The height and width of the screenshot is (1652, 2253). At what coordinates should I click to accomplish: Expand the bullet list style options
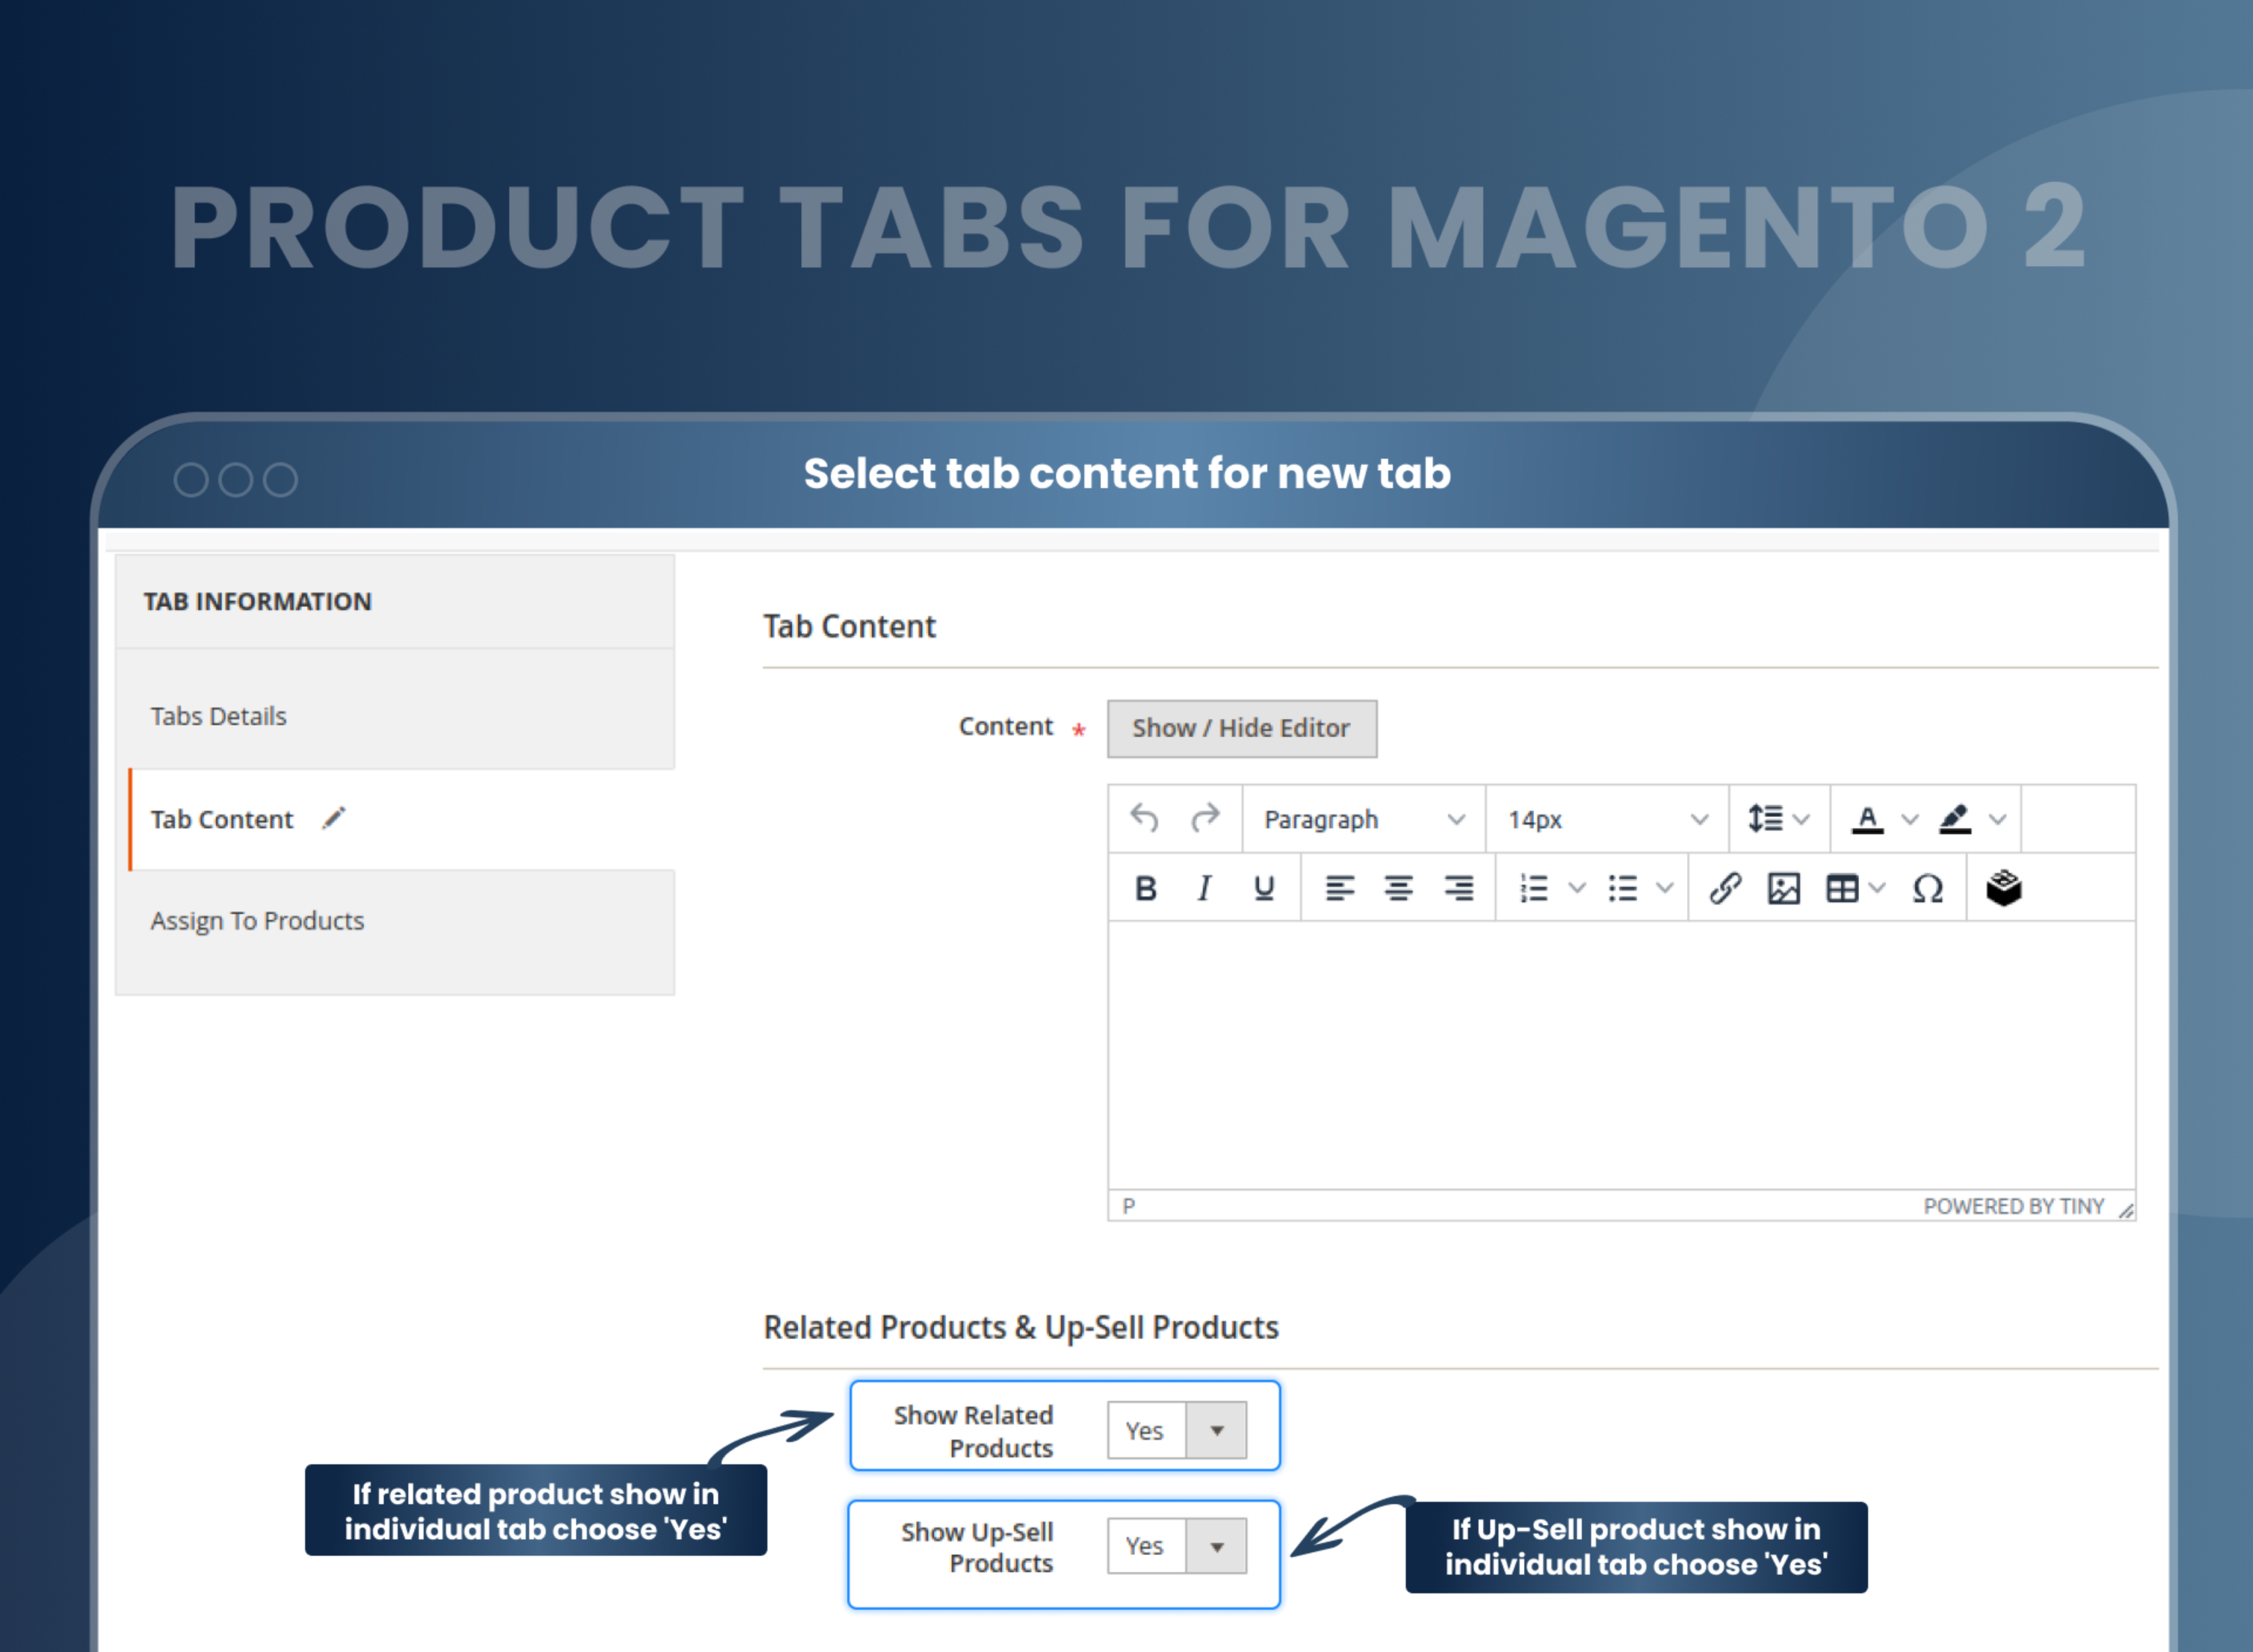(1665, 888)
